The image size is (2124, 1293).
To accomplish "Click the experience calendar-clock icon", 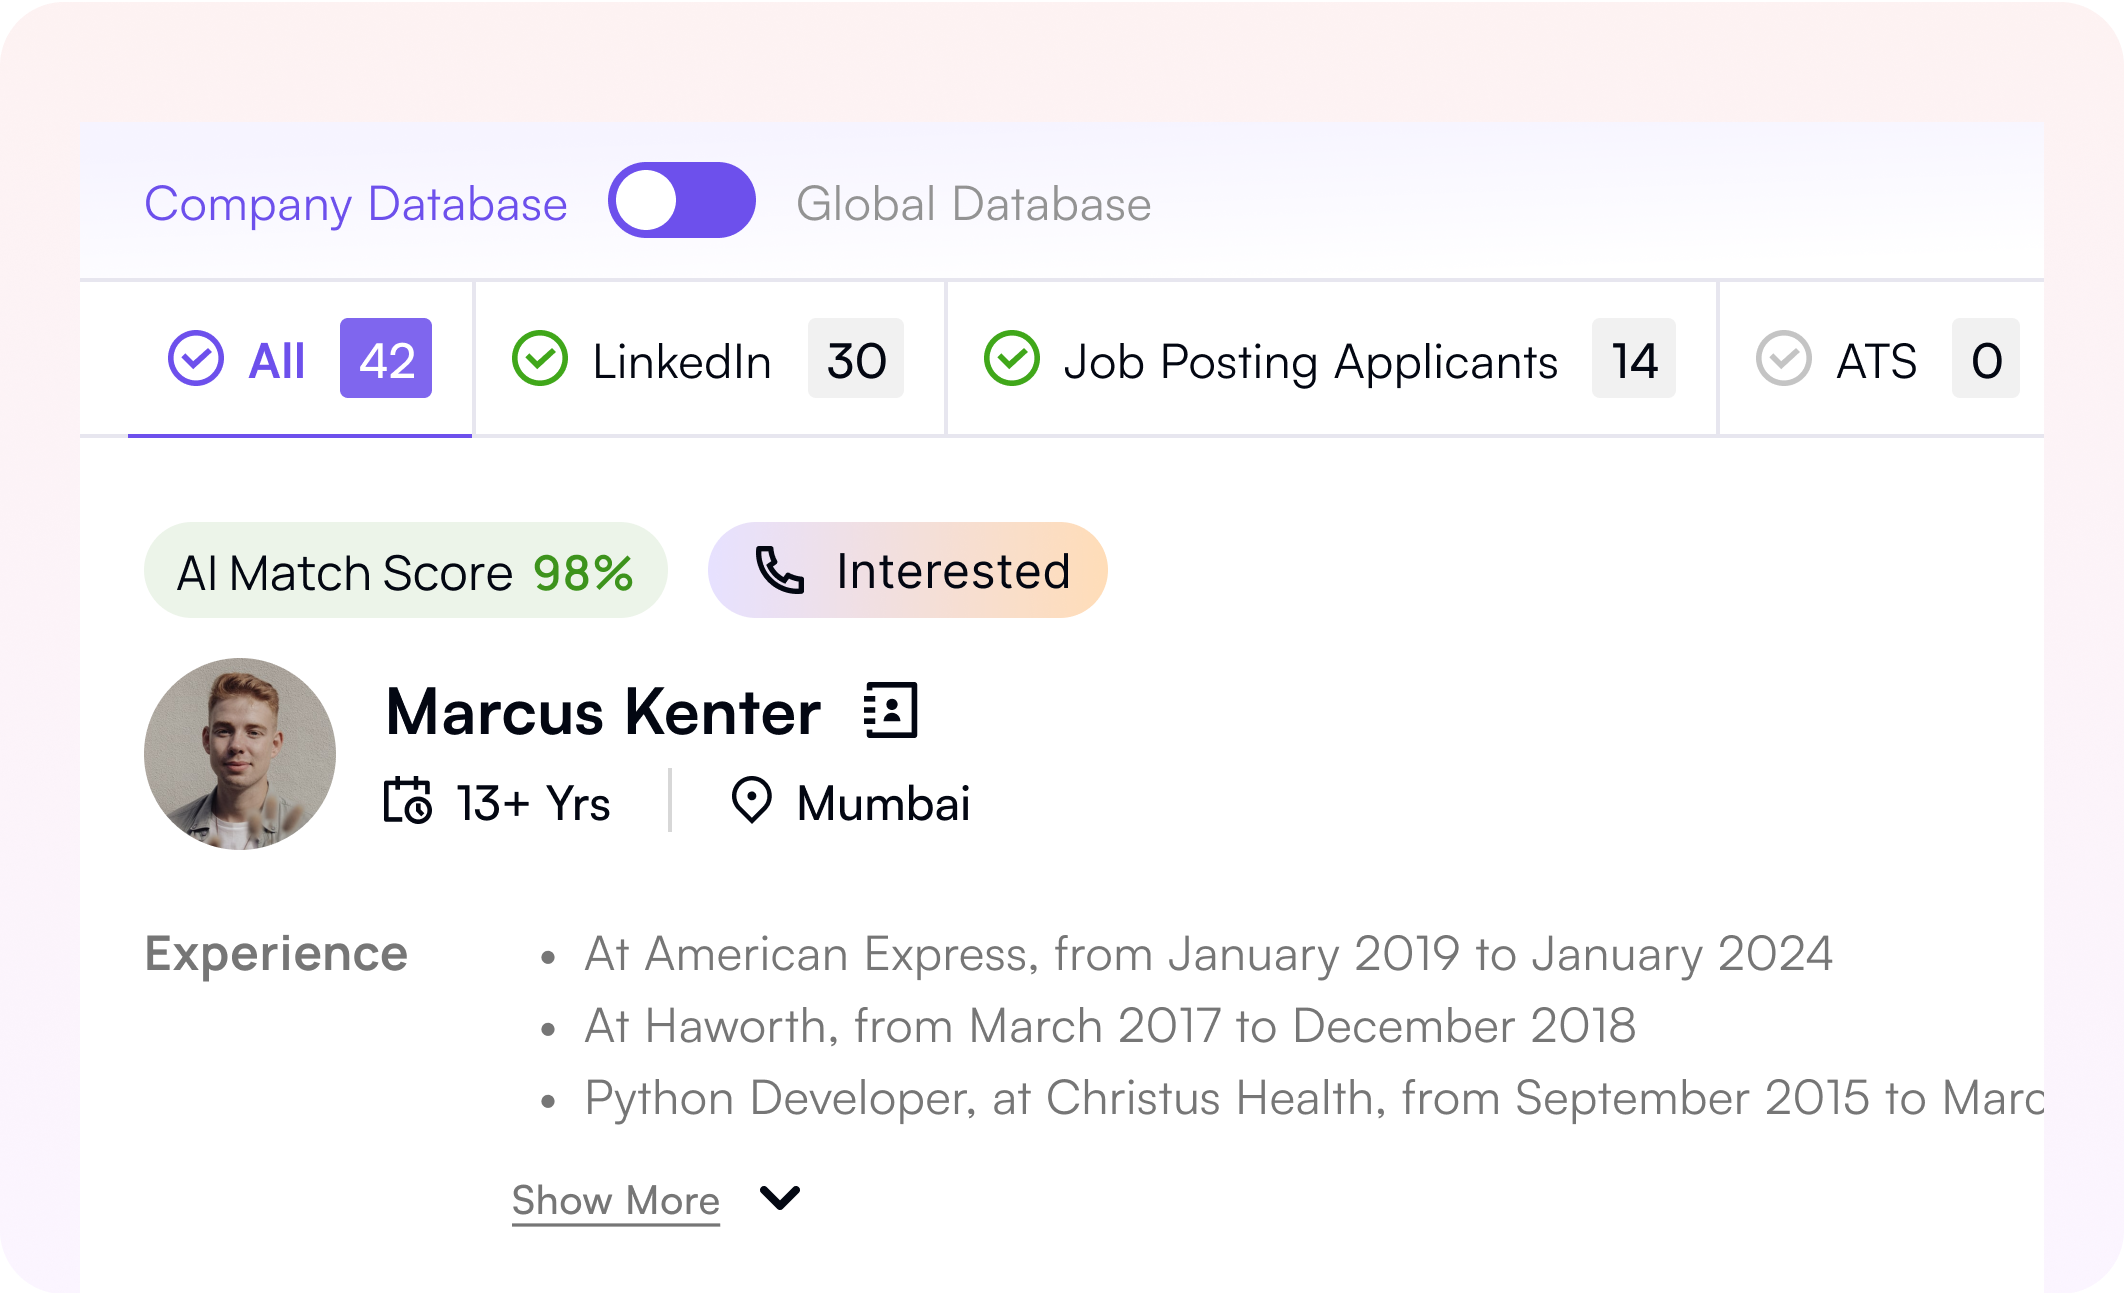I will pyautogui.click(x=408, y=801).
